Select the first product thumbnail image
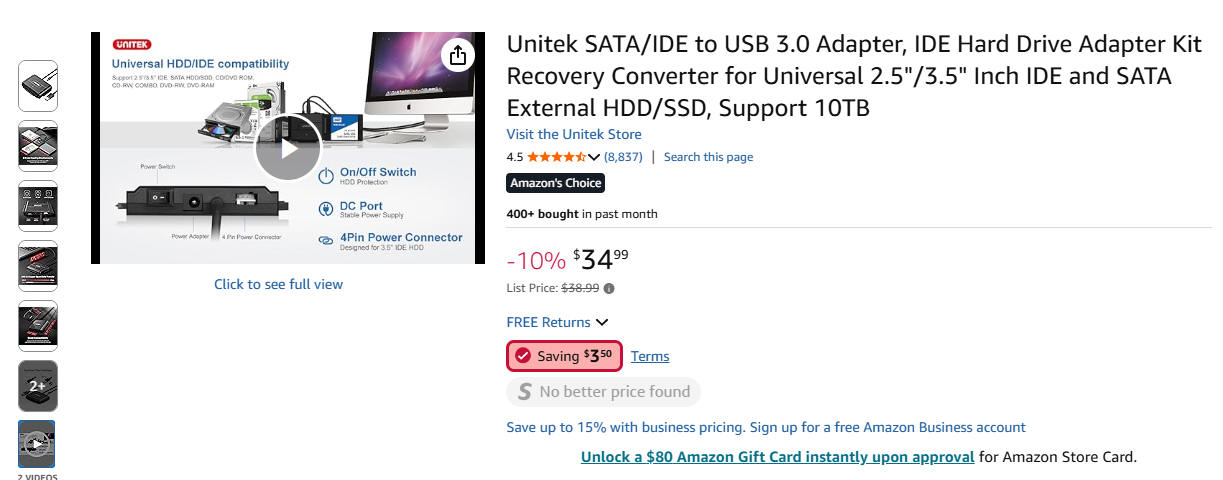This screenshot has height=480, width=1223. click(x=38, y=86)
